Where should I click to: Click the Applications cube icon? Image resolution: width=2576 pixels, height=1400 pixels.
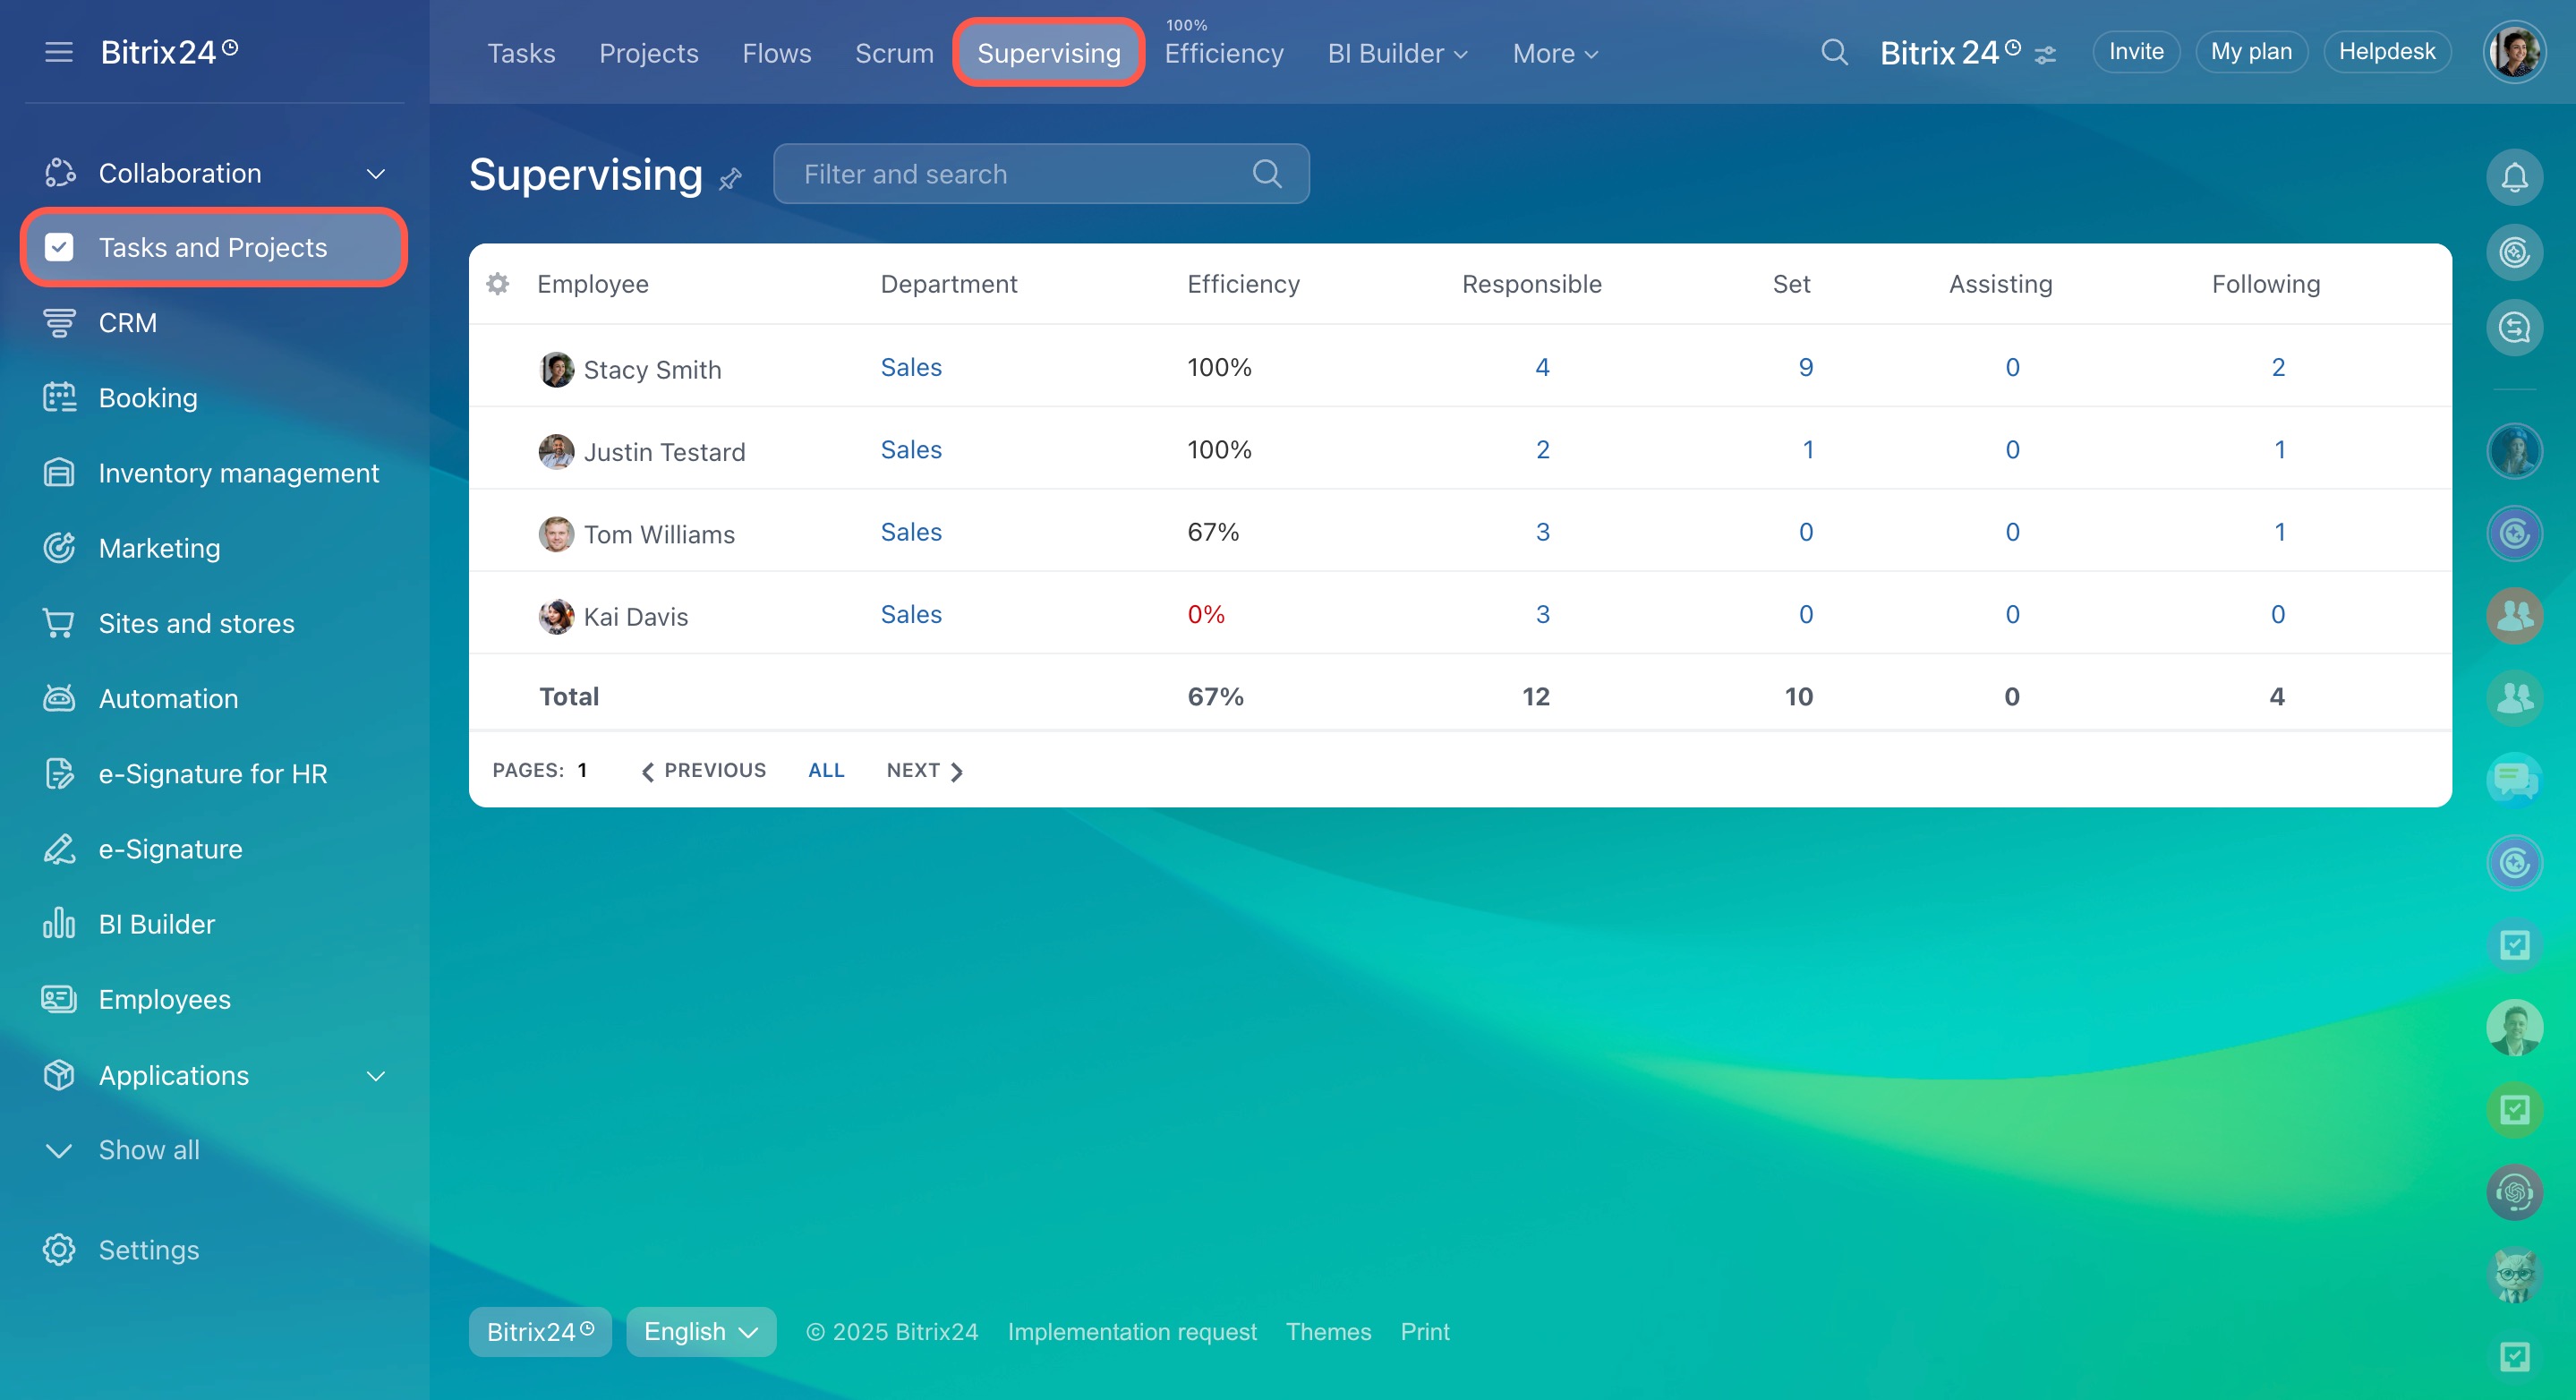59,1075
